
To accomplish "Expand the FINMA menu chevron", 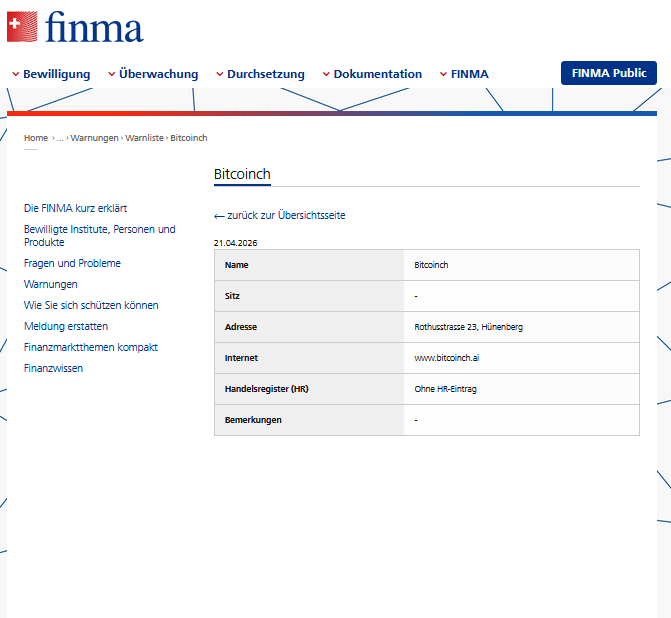I will (x=443, y=74).
